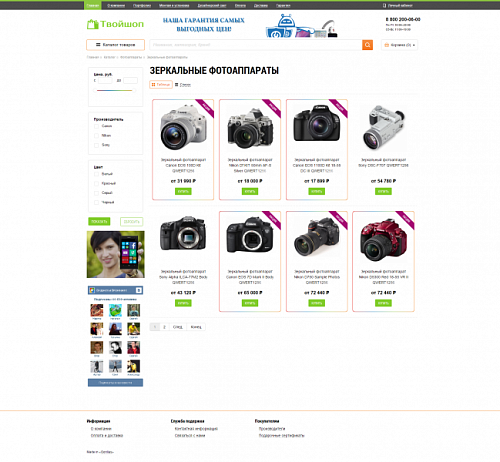Buy the red Nikon camera
500x462 pixels.
383,303
